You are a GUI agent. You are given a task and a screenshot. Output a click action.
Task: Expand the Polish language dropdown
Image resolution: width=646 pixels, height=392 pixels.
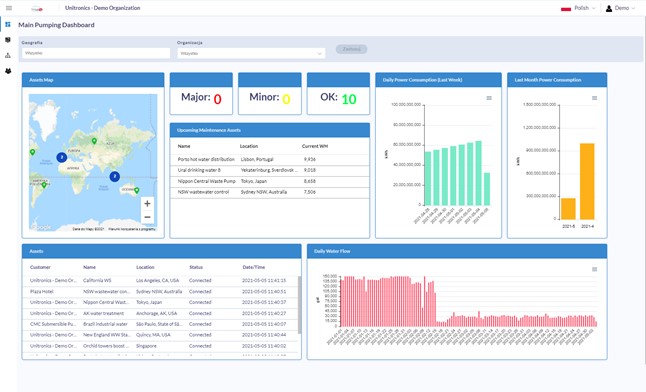578,8
